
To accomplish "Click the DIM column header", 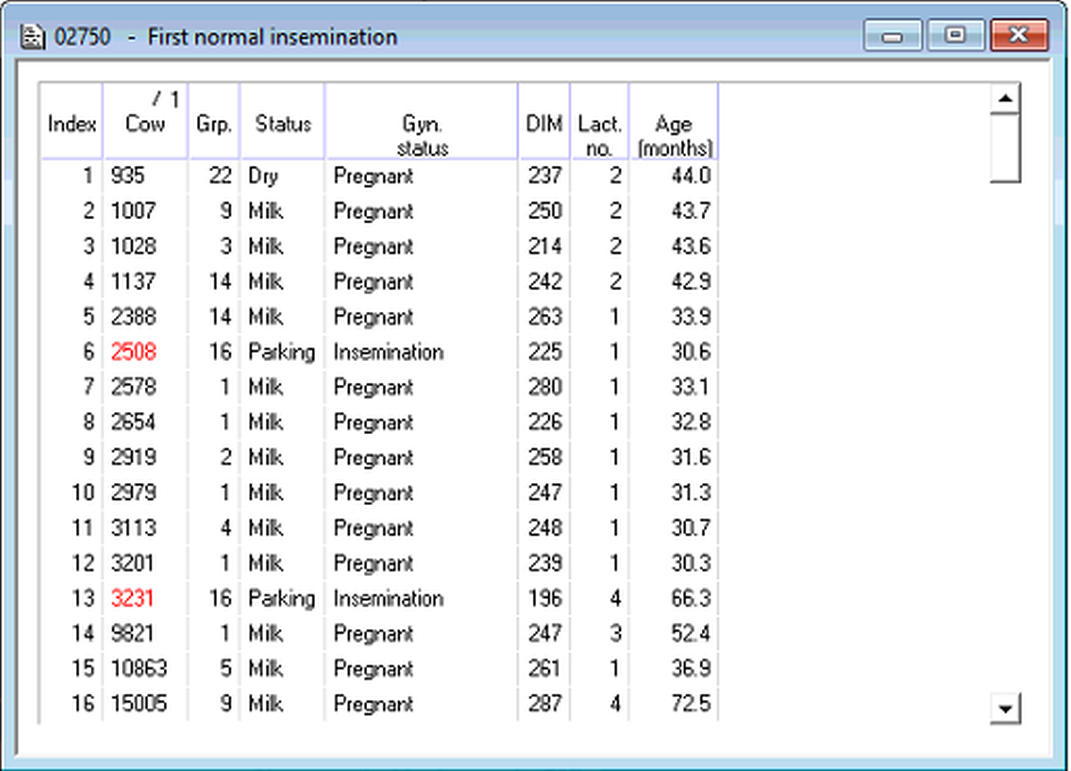I will click(544, 123).
